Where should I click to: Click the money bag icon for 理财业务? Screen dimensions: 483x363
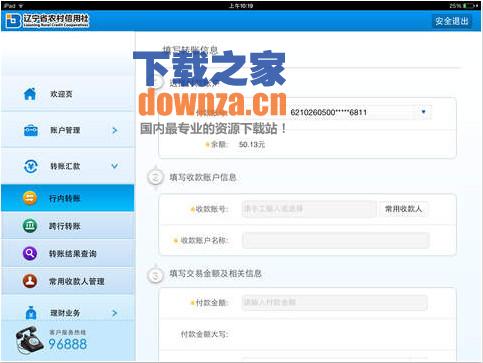click(31, 312)
